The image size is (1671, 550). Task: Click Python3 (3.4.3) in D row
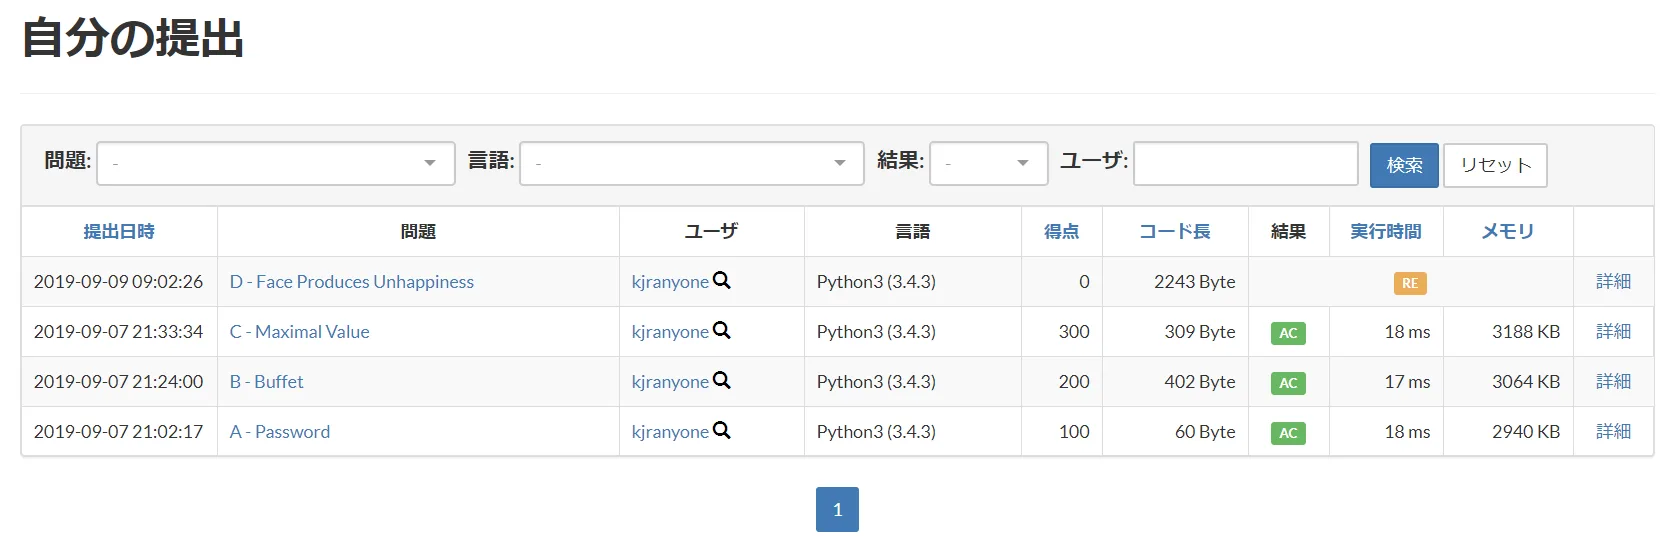point(876,282)
